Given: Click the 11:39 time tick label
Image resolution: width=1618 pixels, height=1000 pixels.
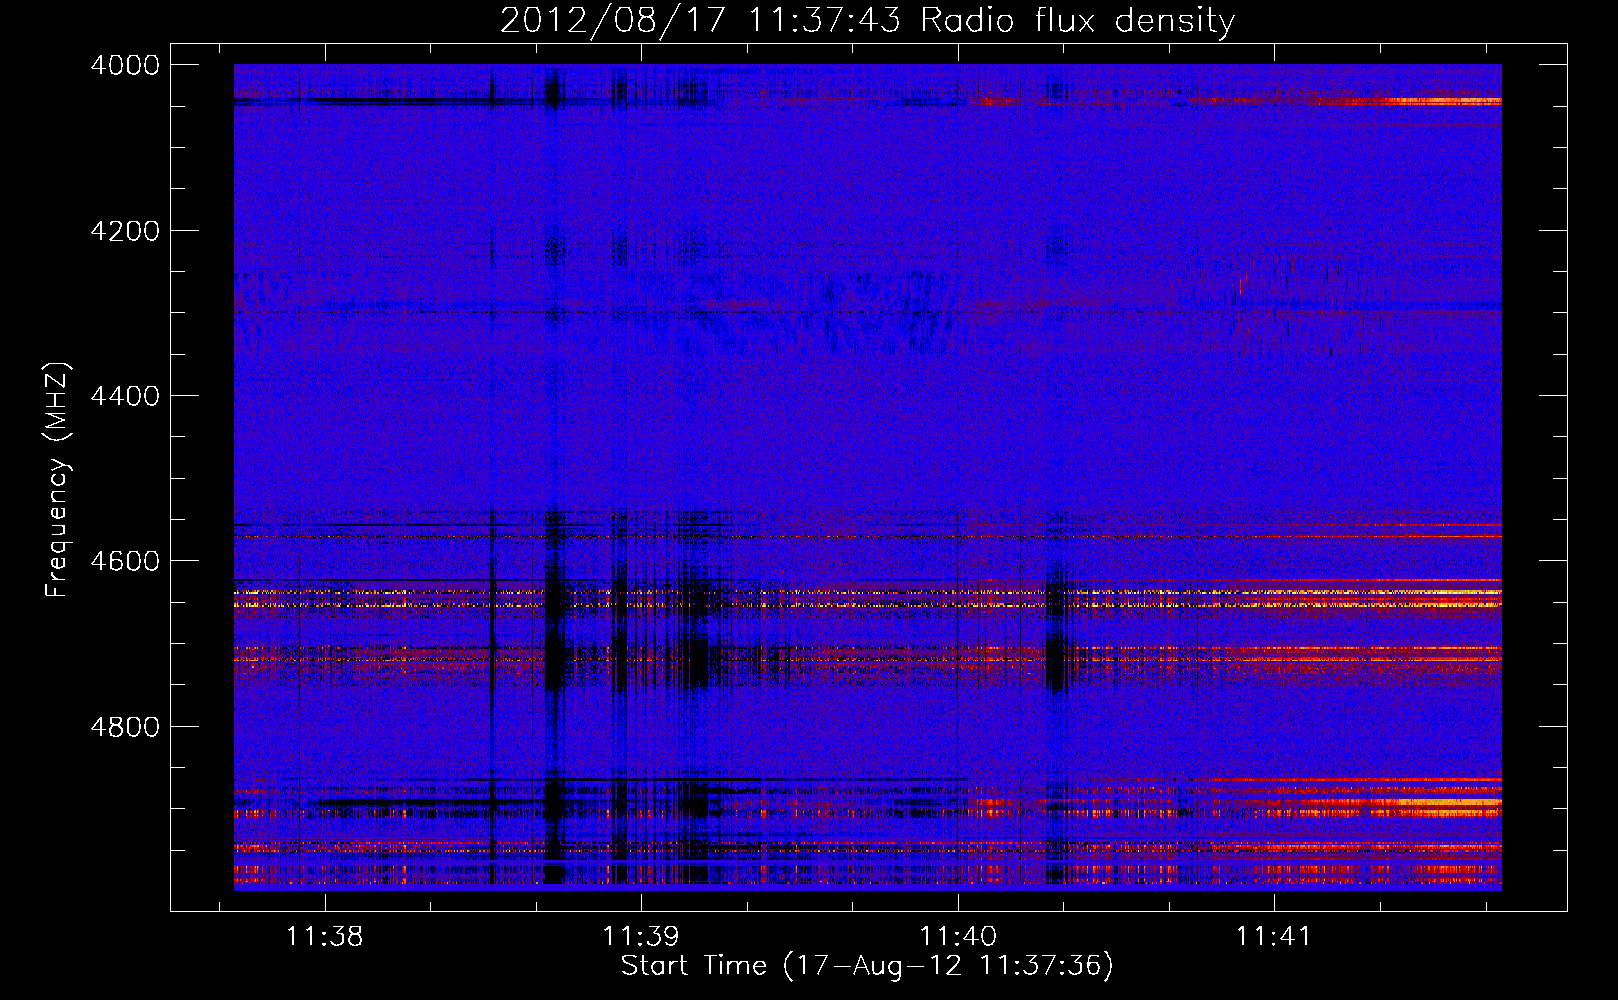Looking at the screenshot, I should (x=641, y=937).
